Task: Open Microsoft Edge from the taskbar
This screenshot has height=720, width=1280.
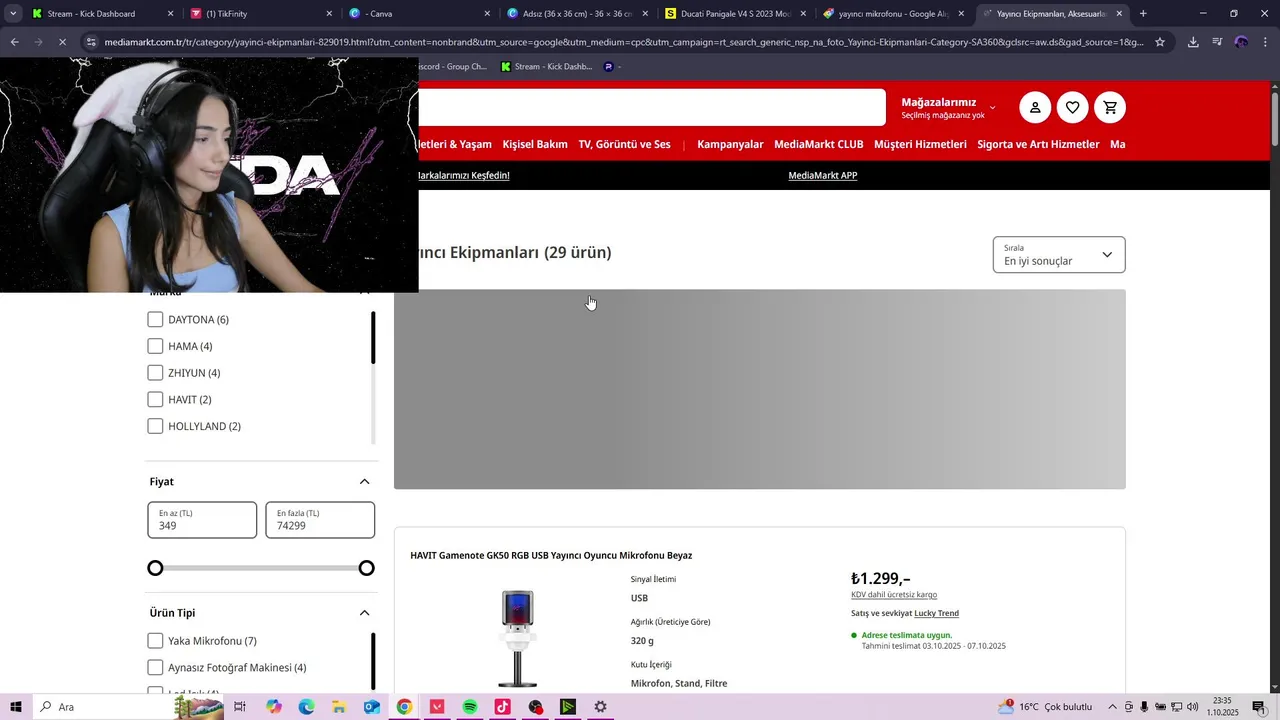Action: click(306, 707)
